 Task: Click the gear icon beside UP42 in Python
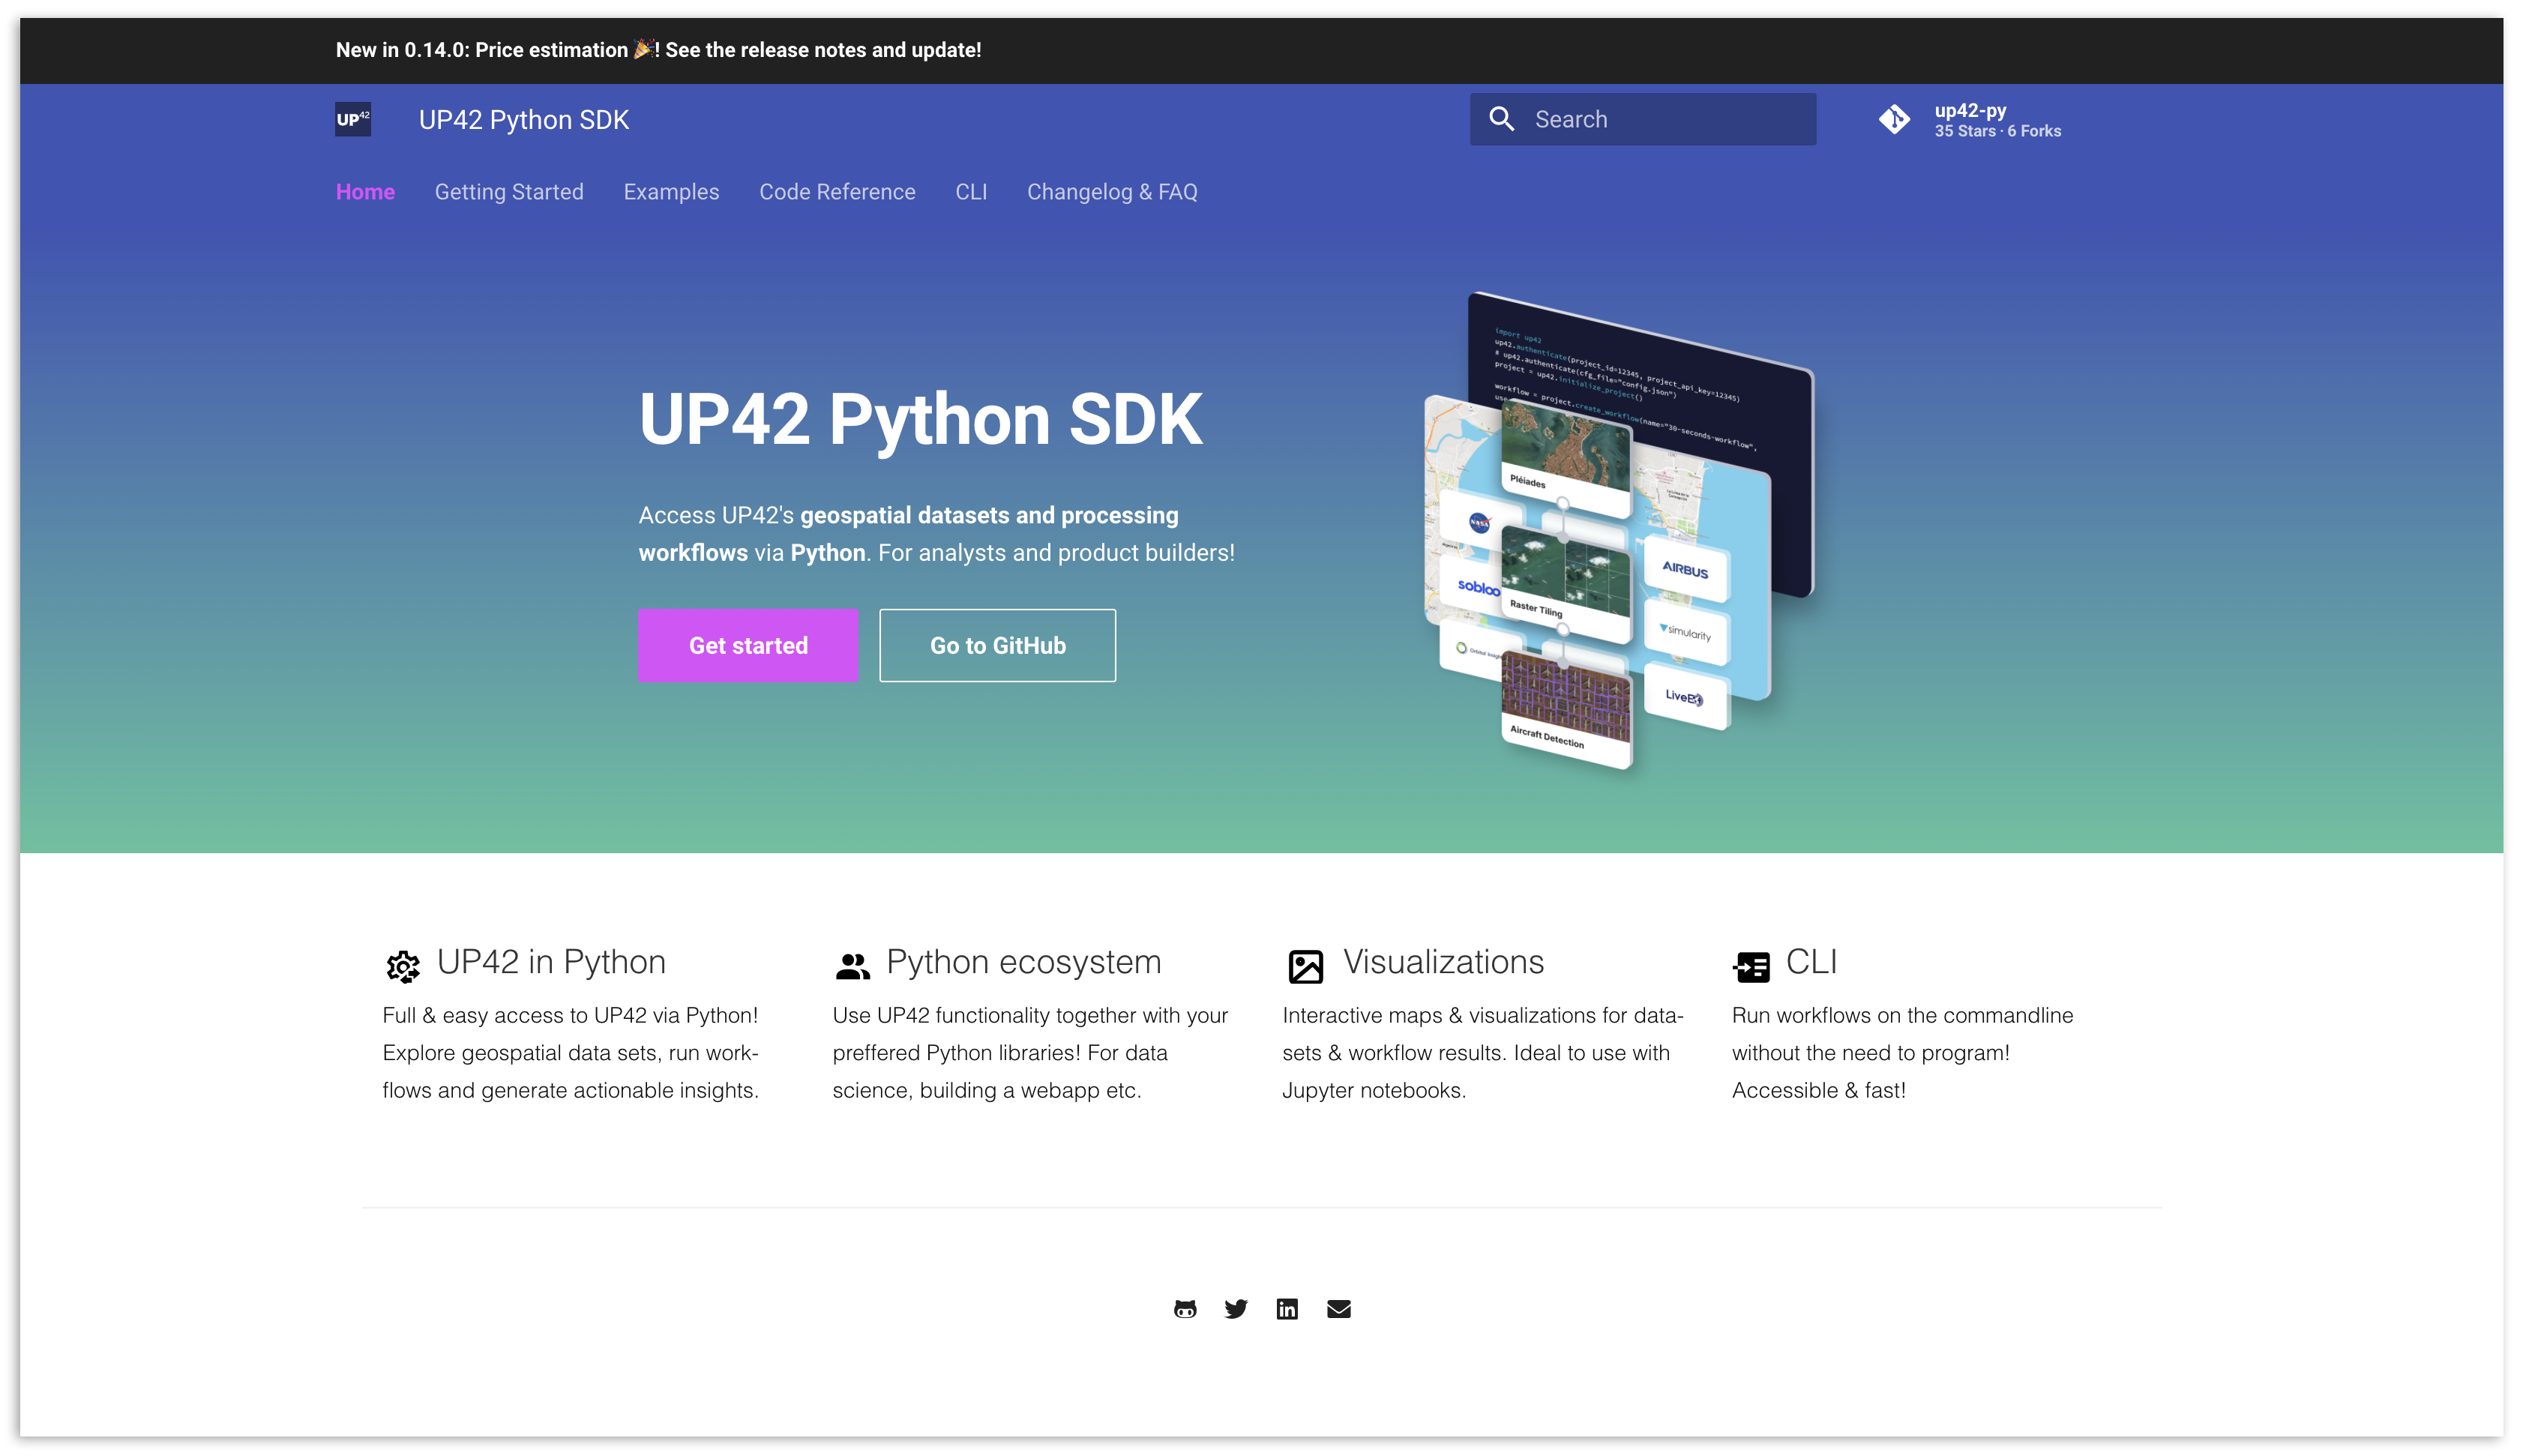403,966
